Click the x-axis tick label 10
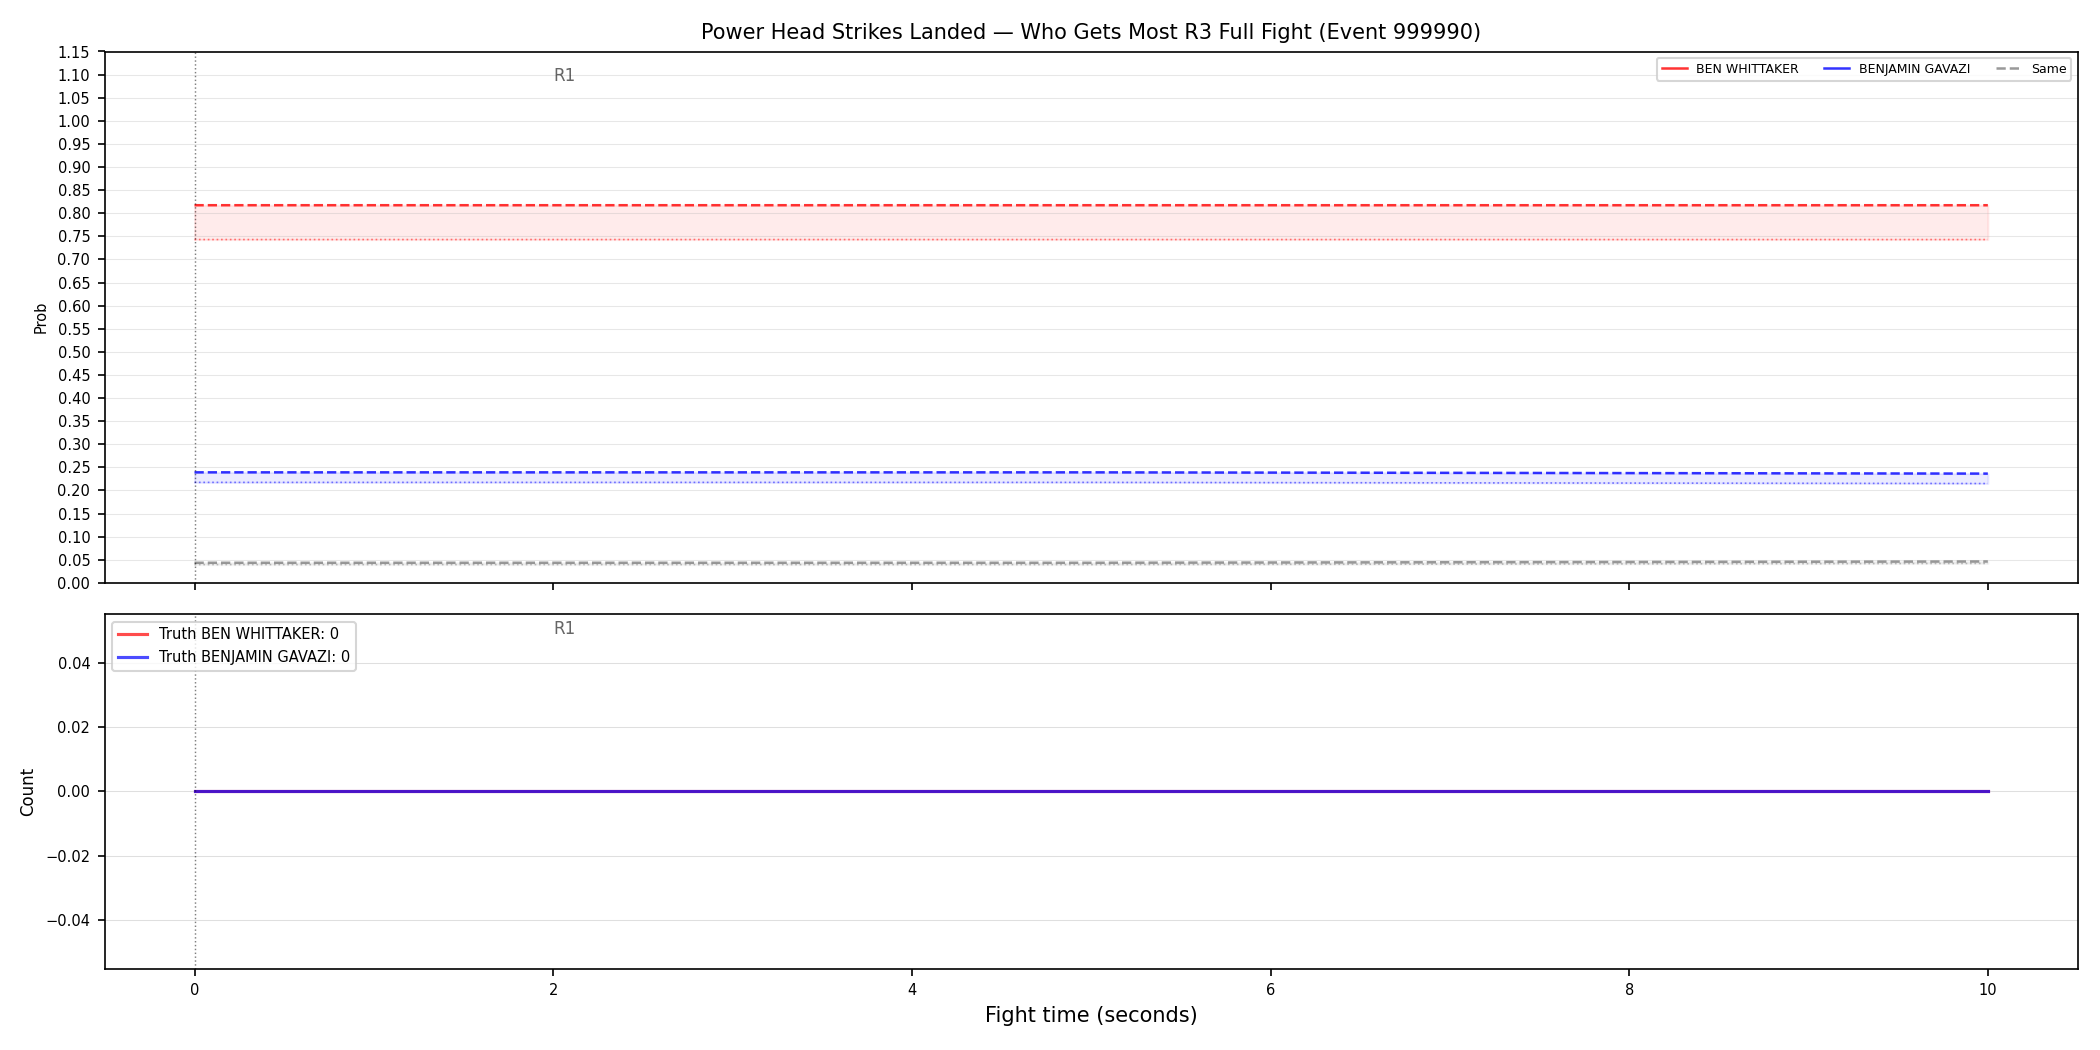The width and height of the screenshot is (2100, 1050). click(1987, 990)
